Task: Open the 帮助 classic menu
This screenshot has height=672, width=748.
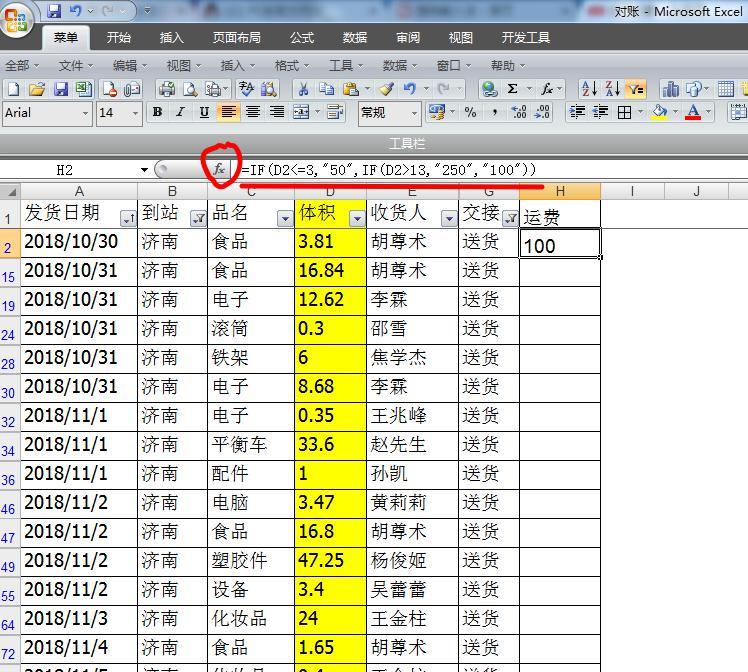Action: 508,65
